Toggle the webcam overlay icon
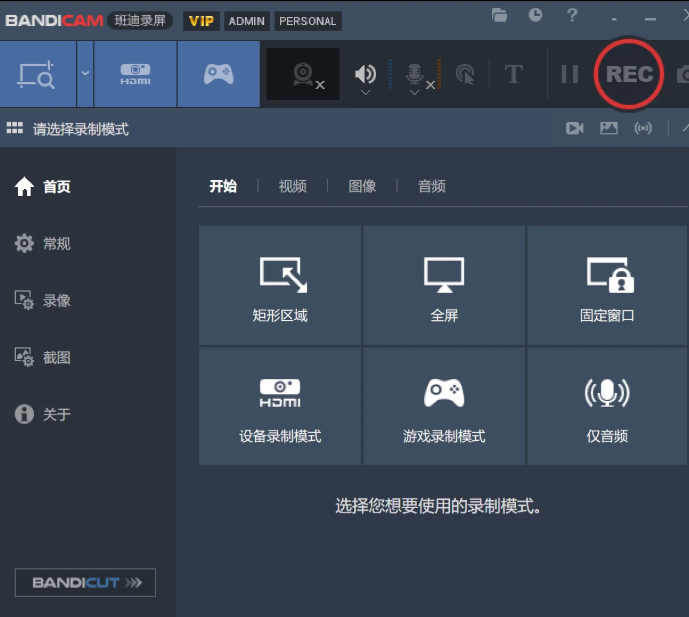689x617 pixels. [303, 74]
